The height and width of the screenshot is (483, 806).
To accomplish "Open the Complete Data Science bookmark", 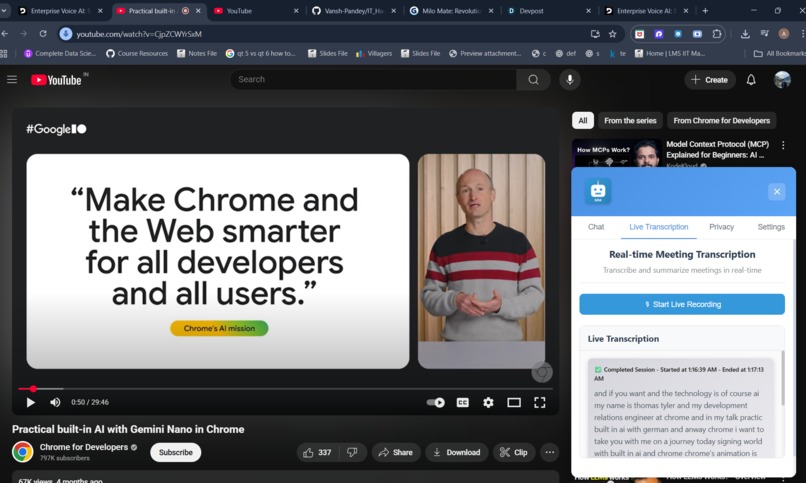I will tap(60, 53).
